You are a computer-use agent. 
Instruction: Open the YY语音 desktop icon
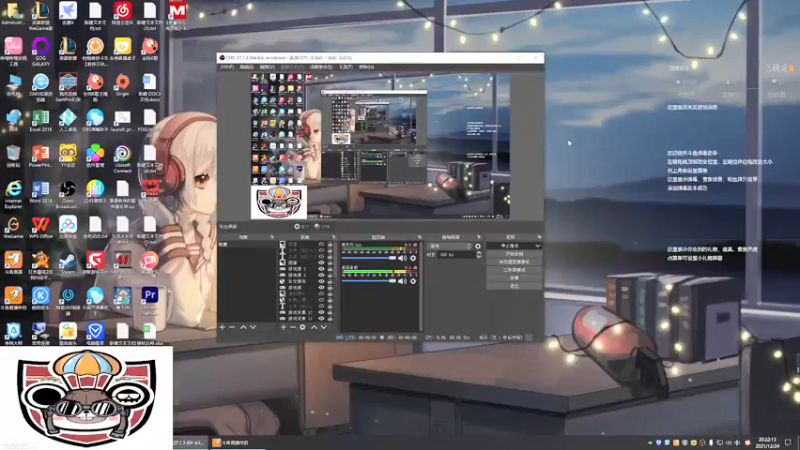click(68, 156)
